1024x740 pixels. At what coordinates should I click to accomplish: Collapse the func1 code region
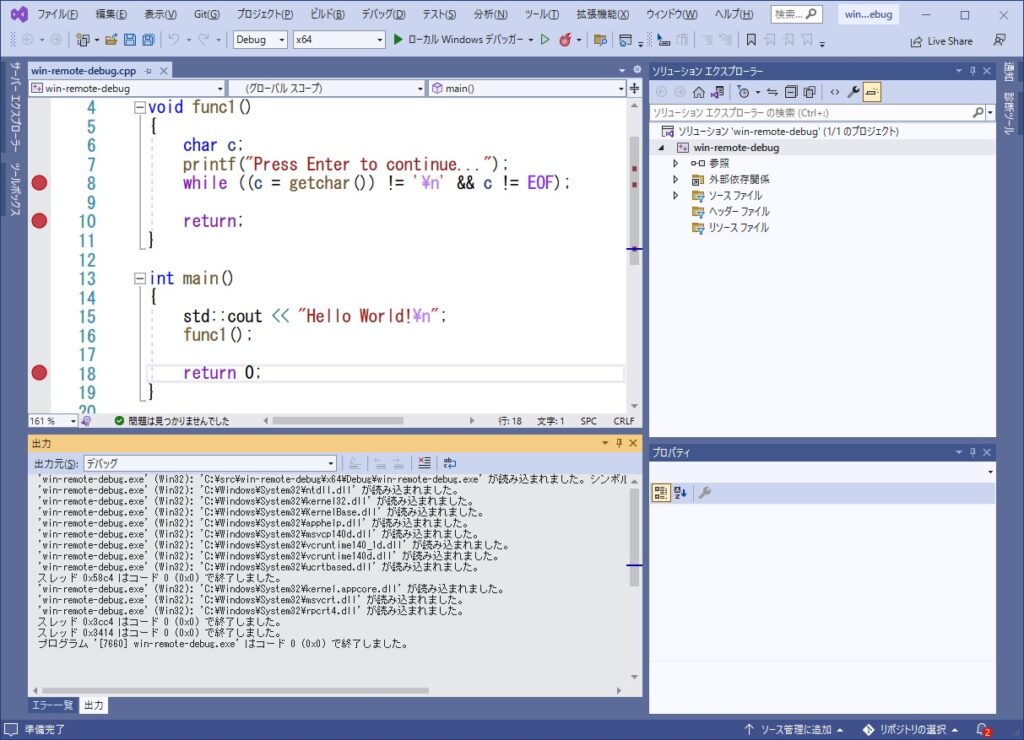tap(140, 107)
